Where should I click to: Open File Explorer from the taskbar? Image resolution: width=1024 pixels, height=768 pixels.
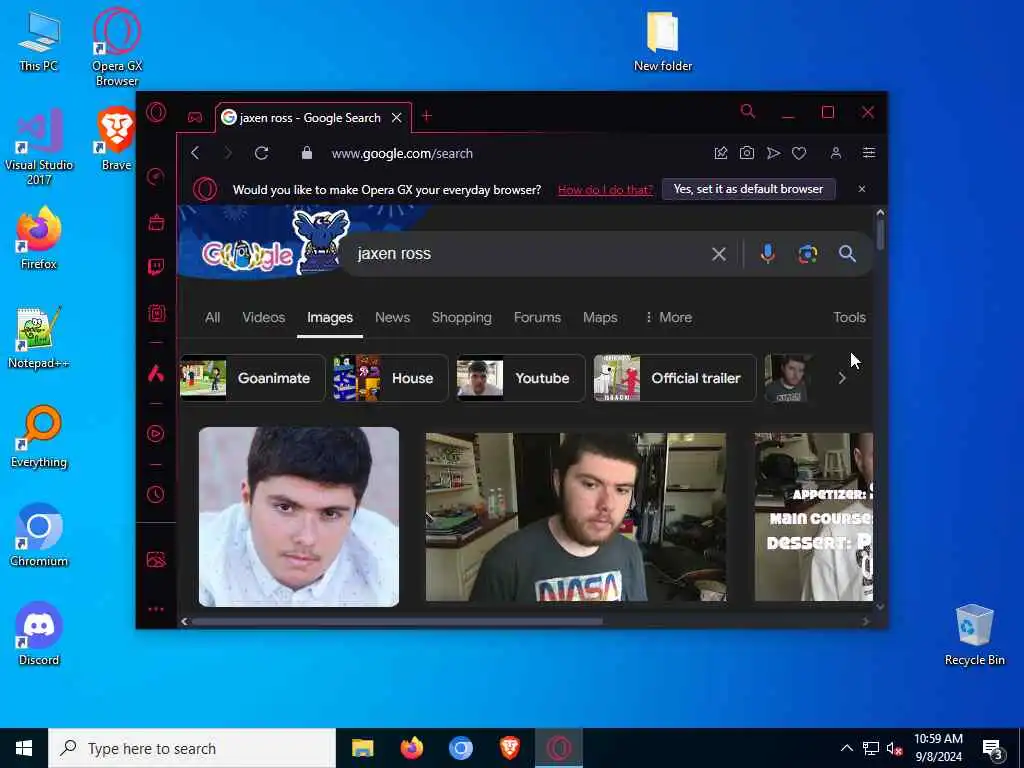tap(362, 748)
